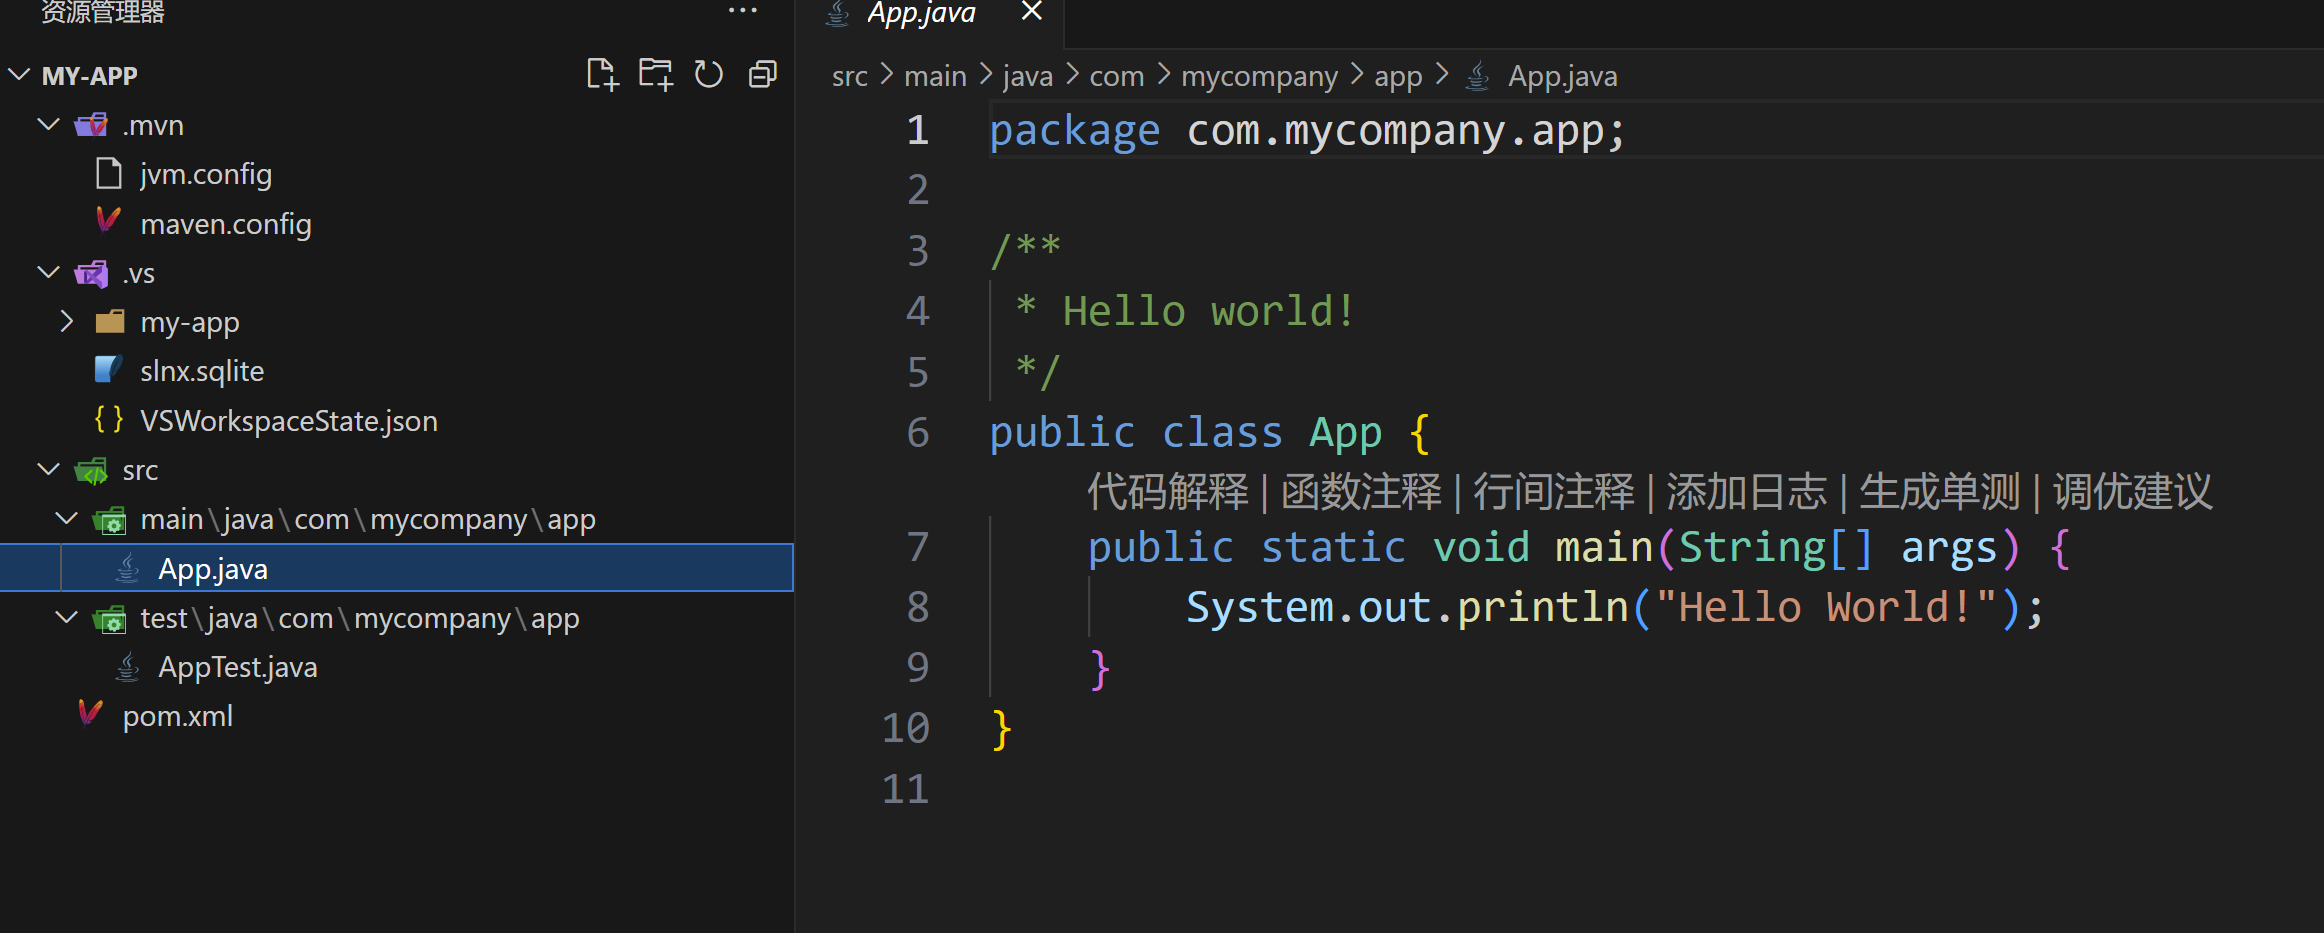Click main in the breadcrumb path

click(935, 76)
